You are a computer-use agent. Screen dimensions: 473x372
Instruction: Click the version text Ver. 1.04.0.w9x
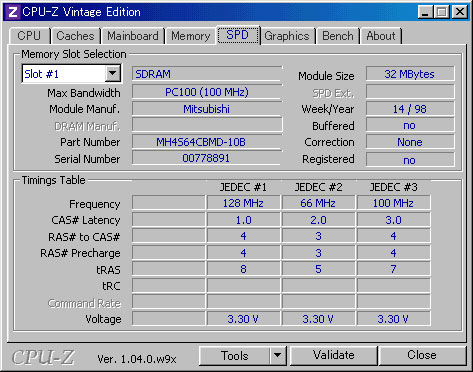pos(137,359)
